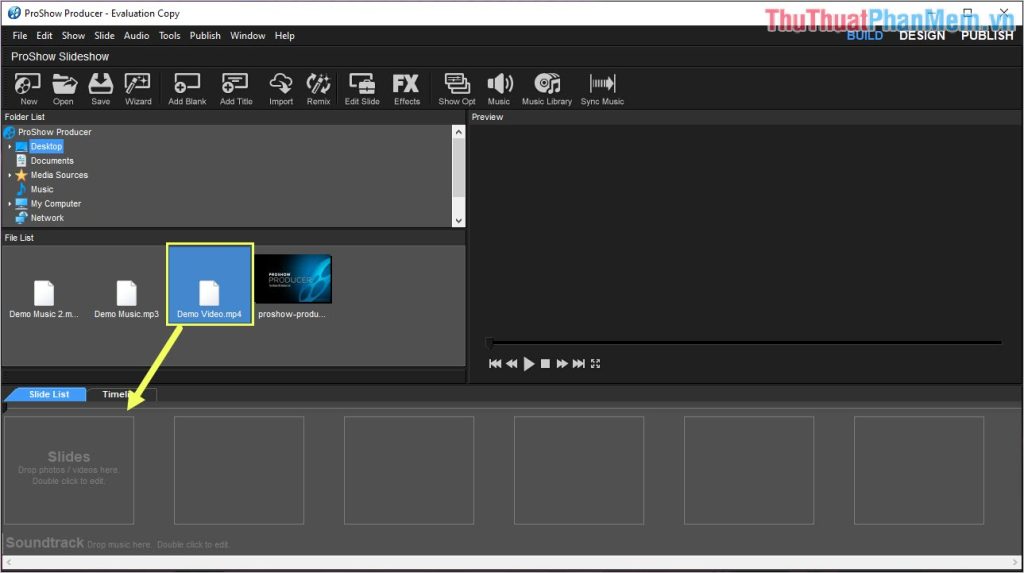Click the folder list scroll up arrow
Screen dimensions: 1024x573
click(458, 132)
